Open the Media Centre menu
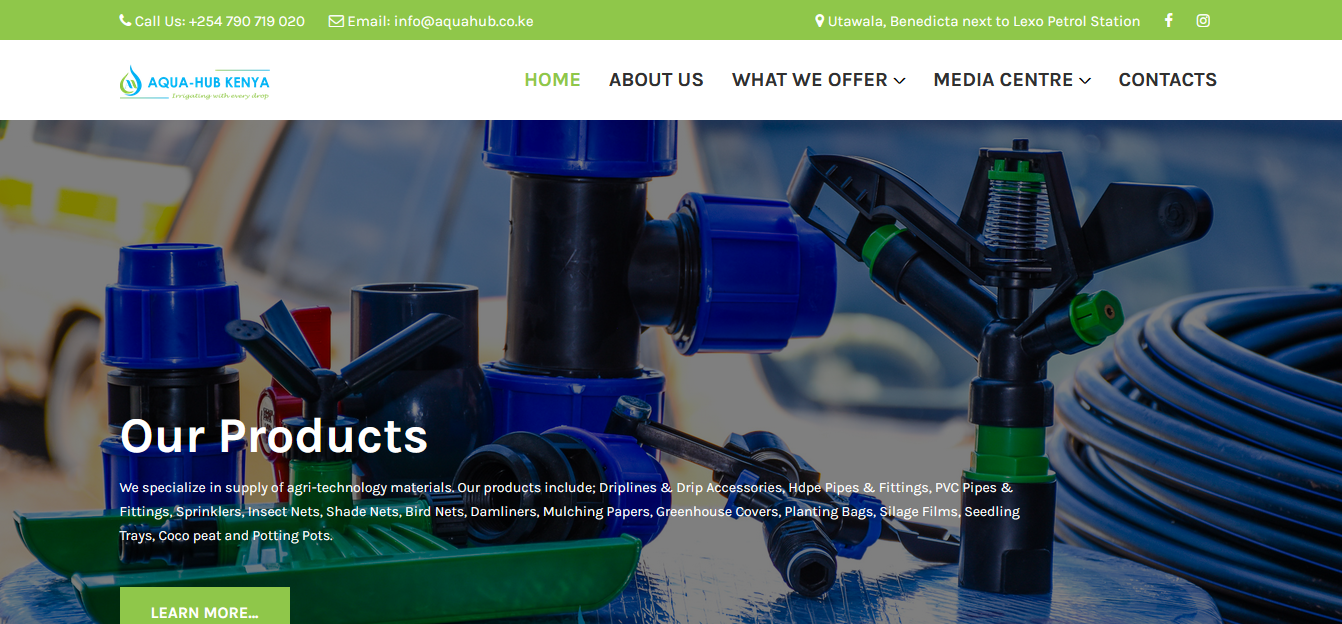Viewport: 1342px width, 624px height. point(1012,80)
